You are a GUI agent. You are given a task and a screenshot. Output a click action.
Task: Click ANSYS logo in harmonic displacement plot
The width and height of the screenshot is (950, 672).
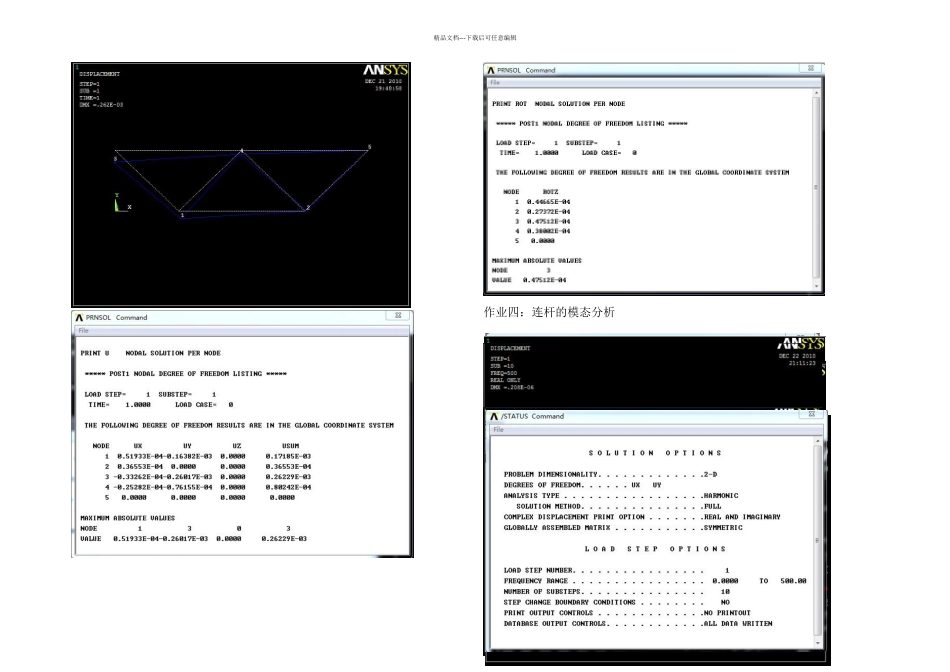(x=800, y=344)
